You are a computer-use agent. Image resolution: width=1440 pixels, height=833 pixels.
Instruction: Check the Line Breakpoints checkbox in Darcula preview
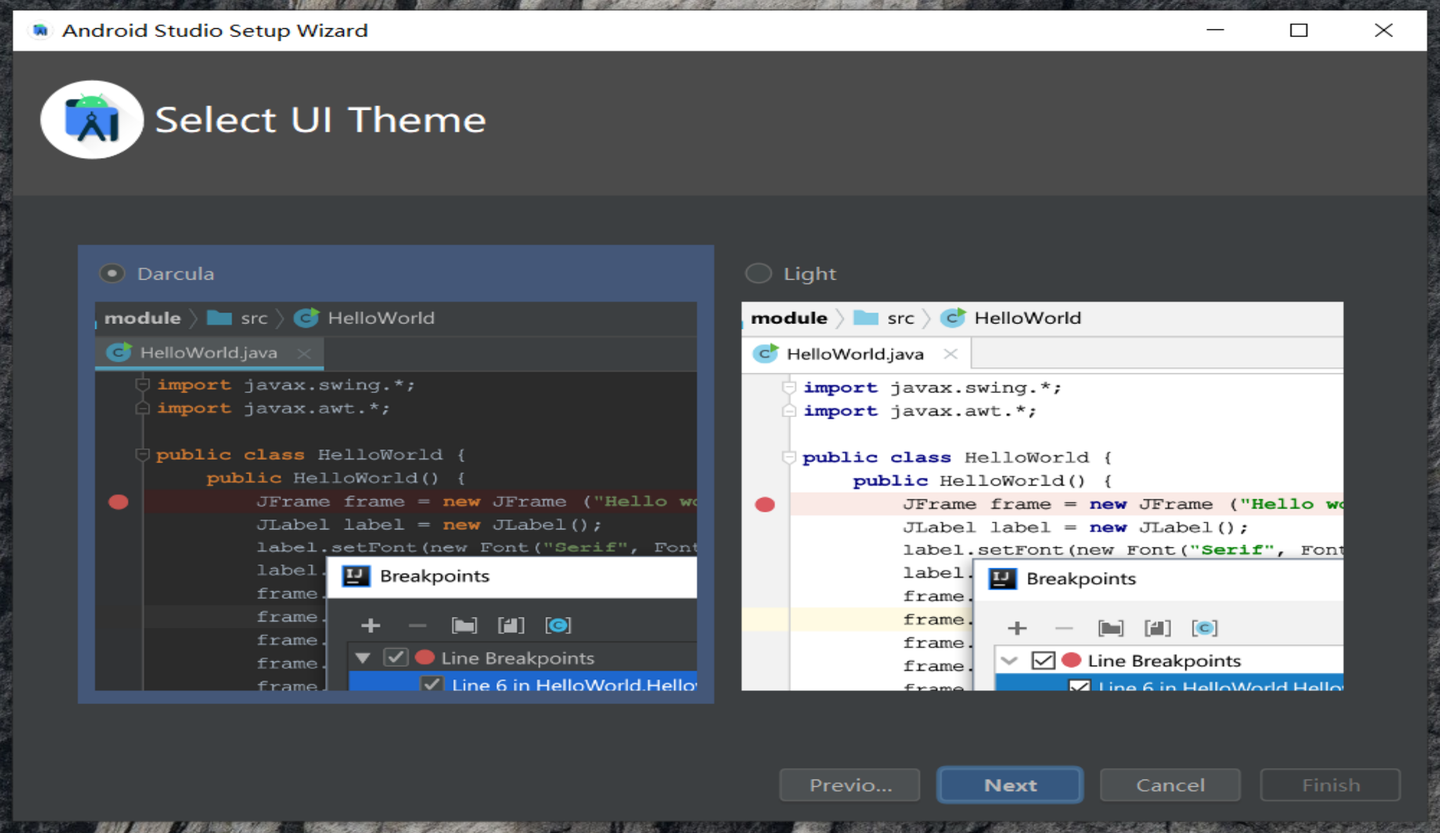coord(396,657)
